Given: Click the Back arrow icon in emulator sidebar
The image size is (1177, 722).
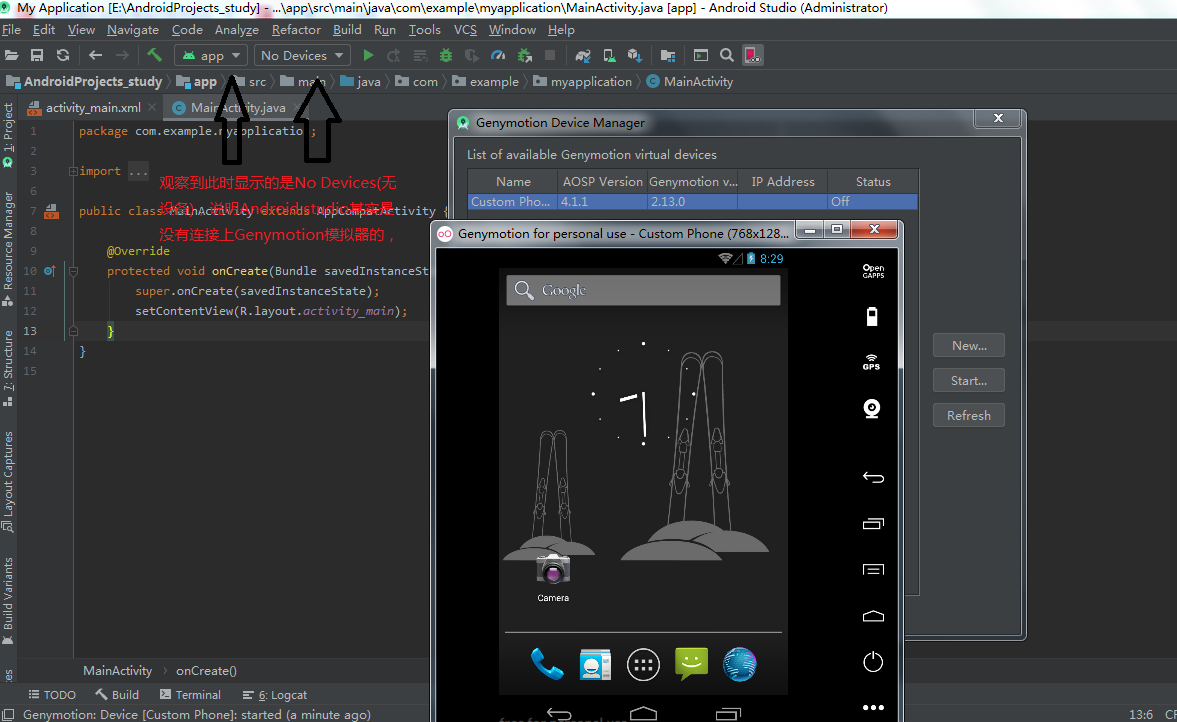Looking at the screenshot, I should click(873, 477).
